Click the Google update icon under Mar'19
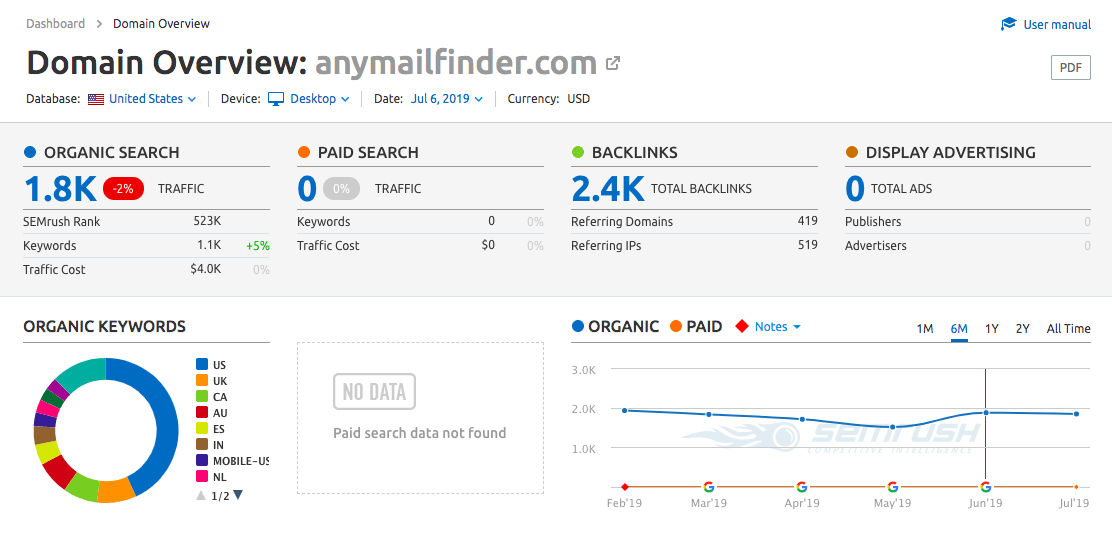Image resolution: width=1112 pixels, height=540 pixels. tap(708, 487)
